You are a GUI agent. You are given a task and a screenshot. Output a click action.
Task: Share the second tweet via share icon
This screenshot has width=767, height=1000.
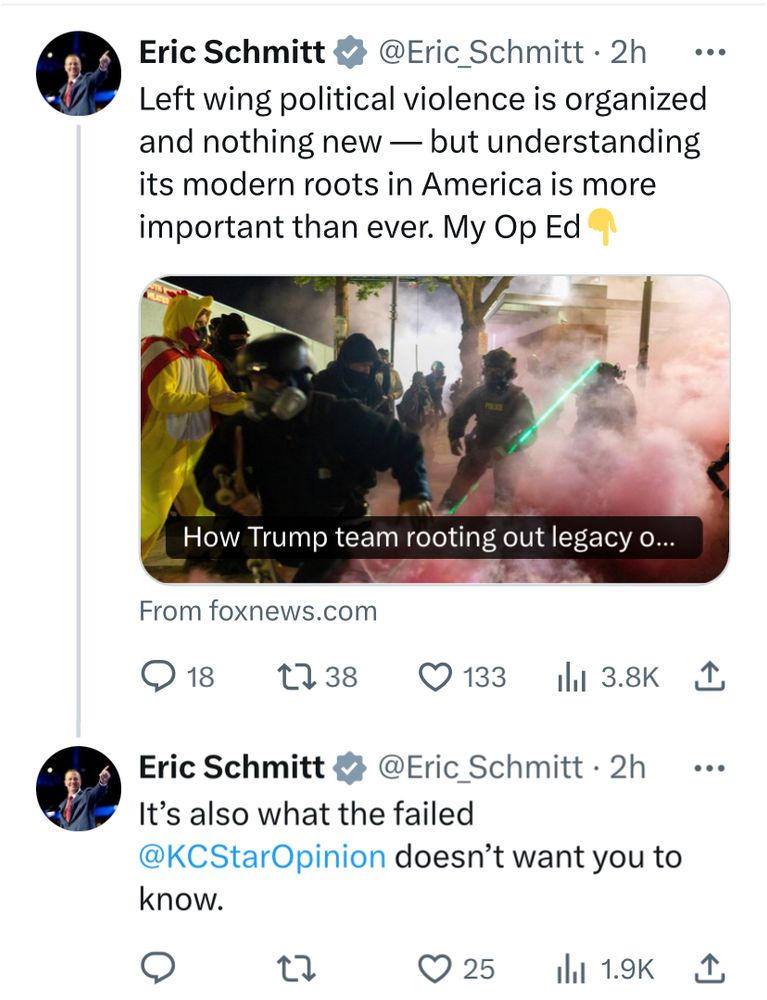pos(707,968)
